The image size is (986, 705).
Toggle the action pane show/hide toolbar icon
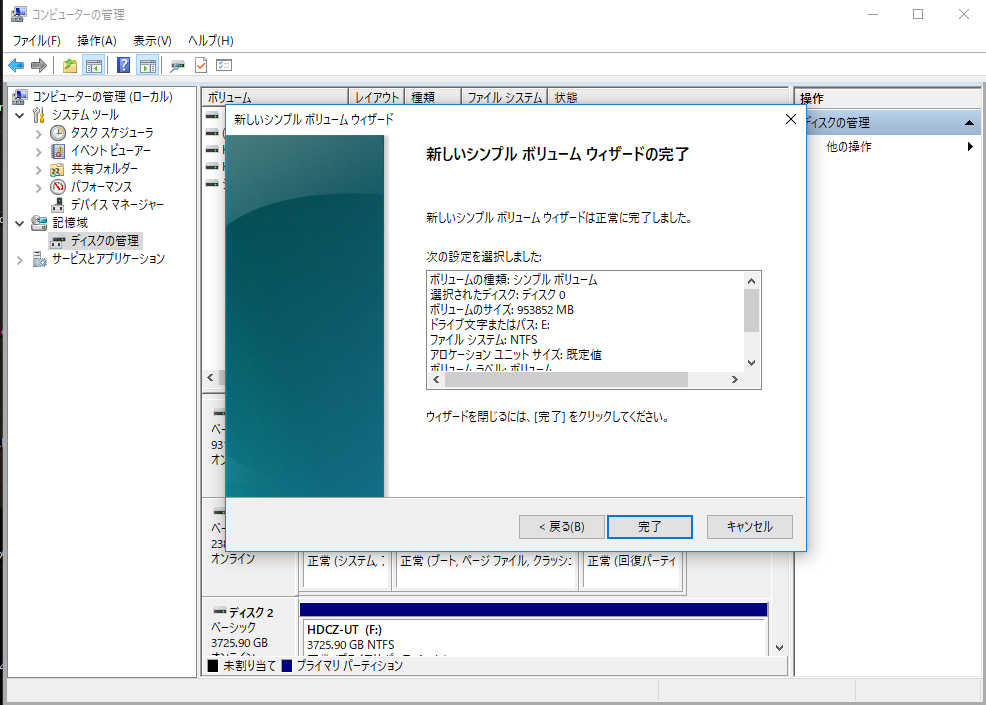tap(148, 65)
